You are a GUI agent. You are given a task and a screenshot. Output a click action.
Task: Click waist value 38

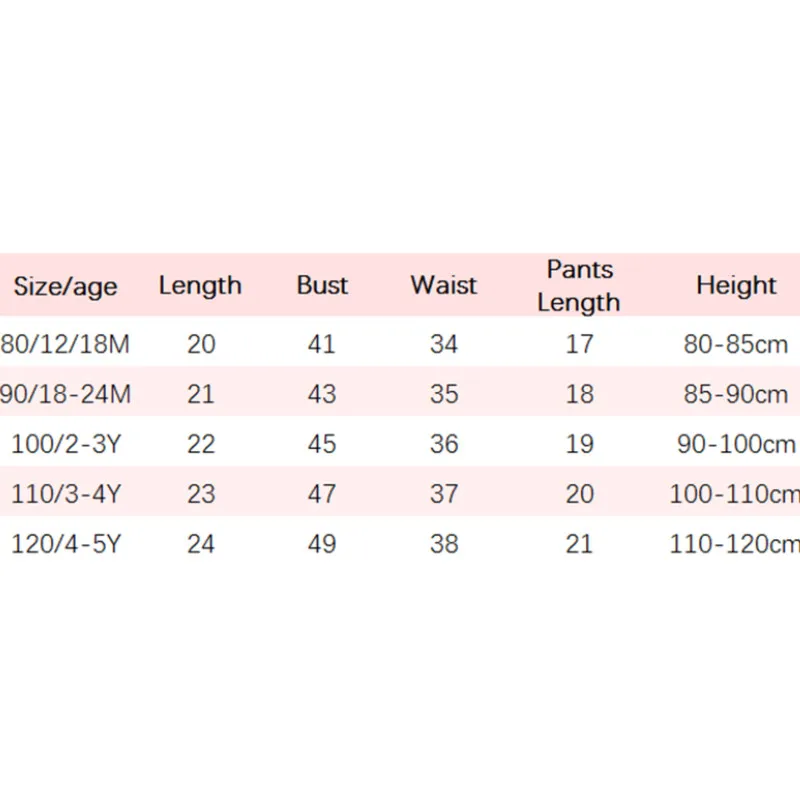point(444,544)
